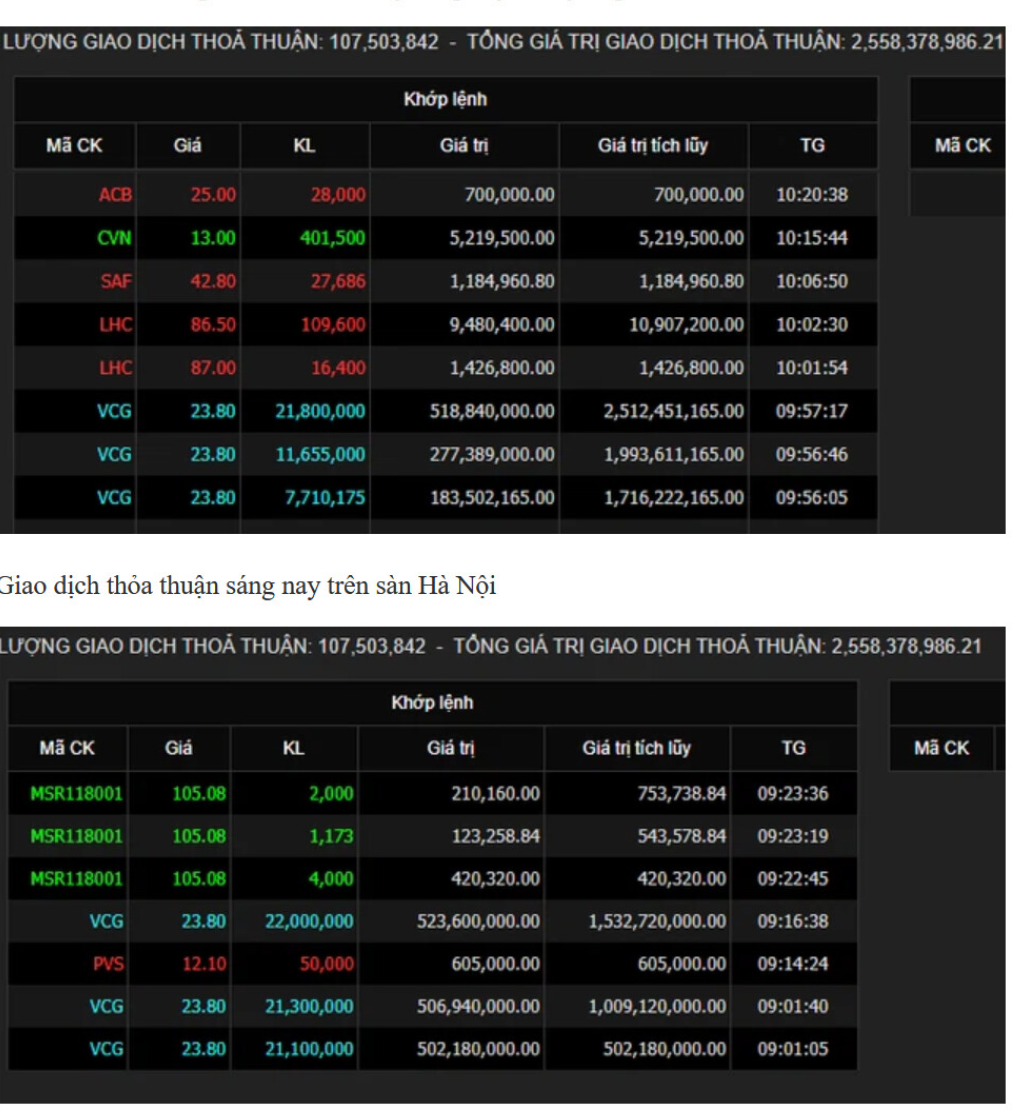Click cumulative value 1,993,611,165.00
This screenshot has width=1012, height=1110.
click(x=674, y=454)
